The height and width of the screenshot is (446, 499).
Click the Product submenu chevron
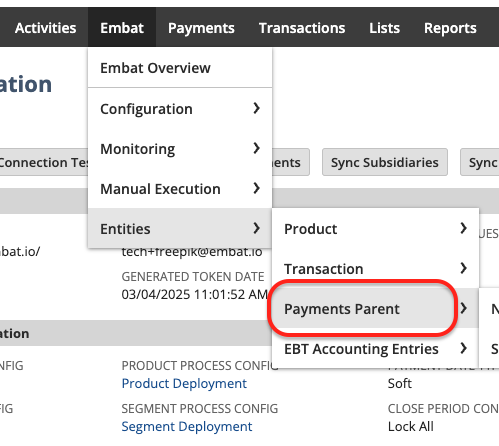point(463,228)
